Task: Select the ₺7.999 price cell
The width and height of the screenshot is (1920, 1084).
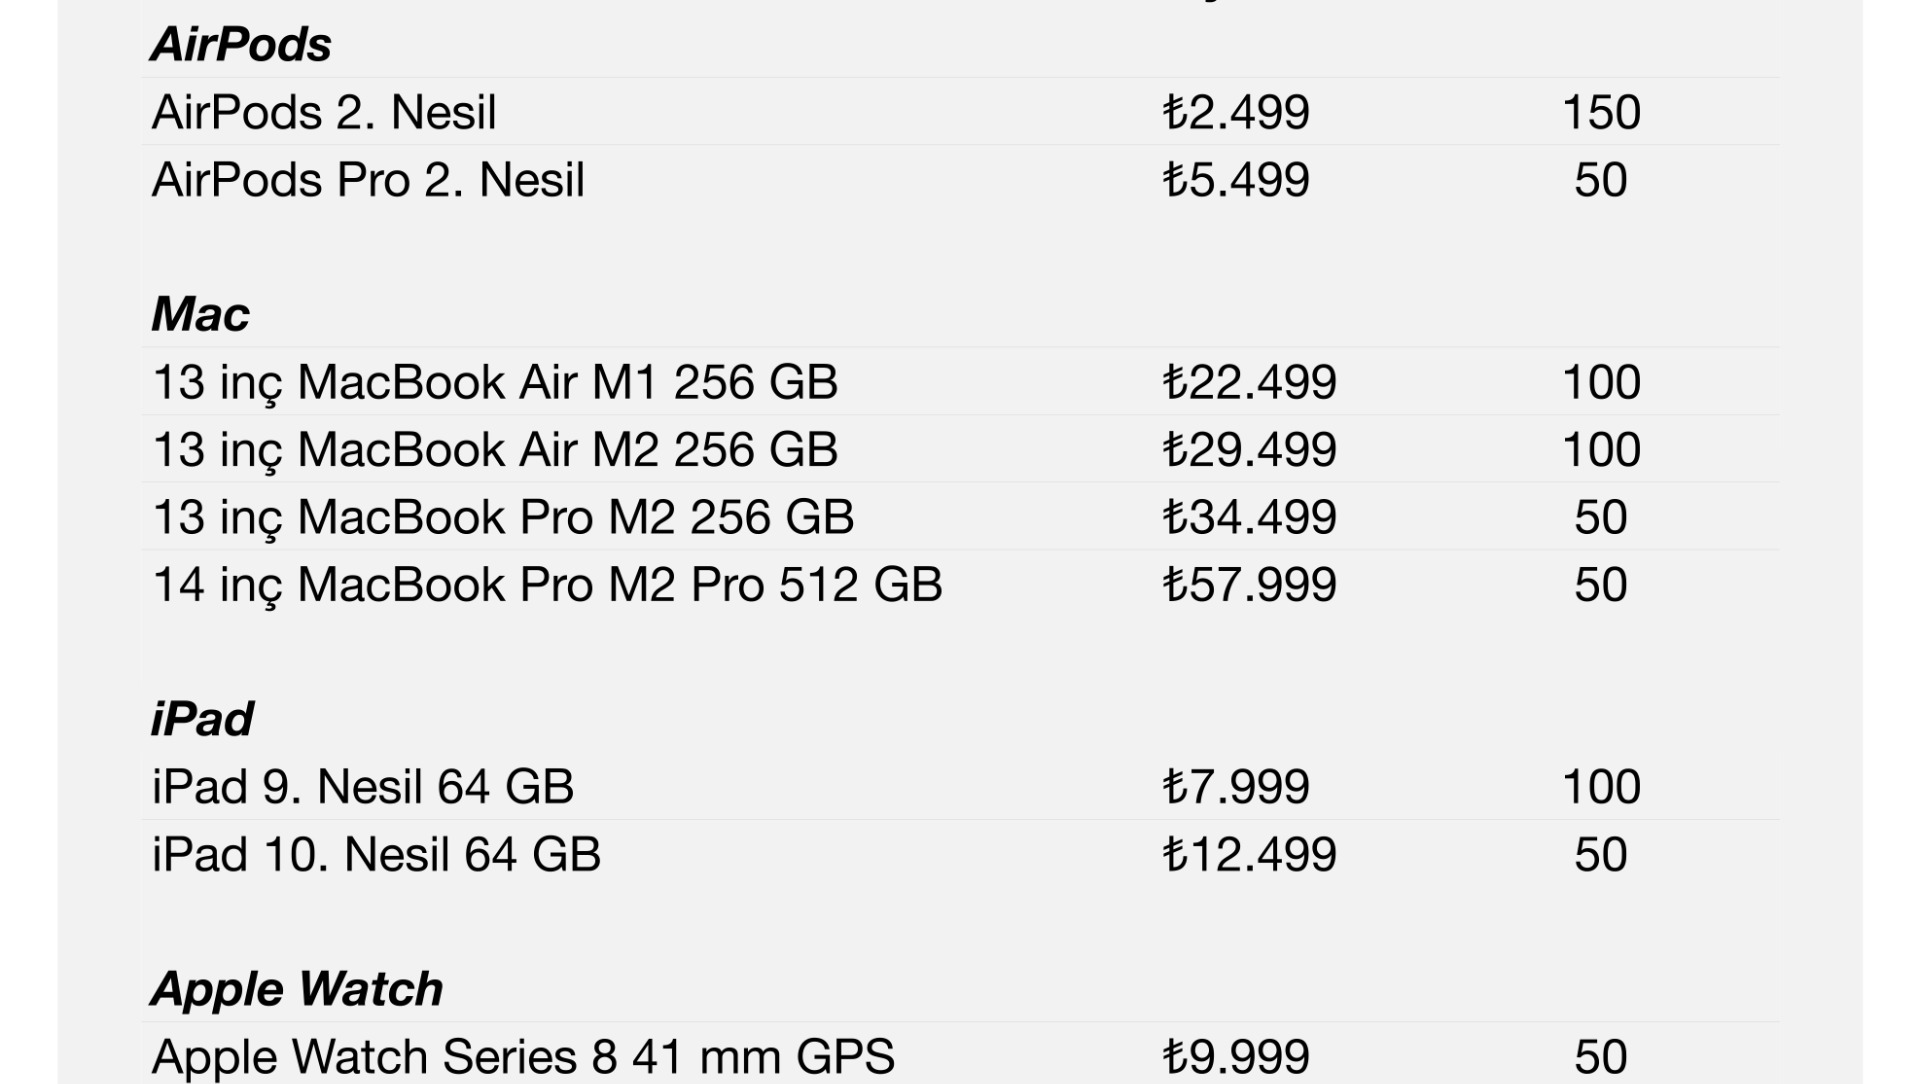Action: pyautogui.click(x=1236, y=787)
